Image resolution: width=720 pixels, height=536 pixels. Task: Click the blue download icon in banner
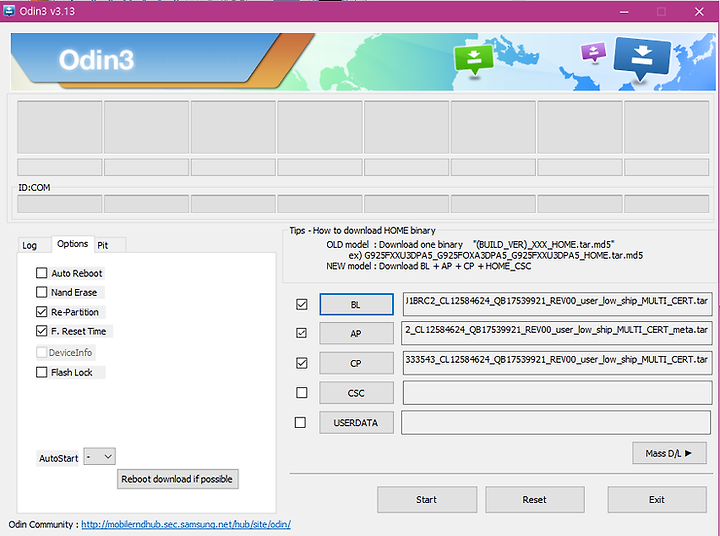pyautogui.click(x=641, y=57)
